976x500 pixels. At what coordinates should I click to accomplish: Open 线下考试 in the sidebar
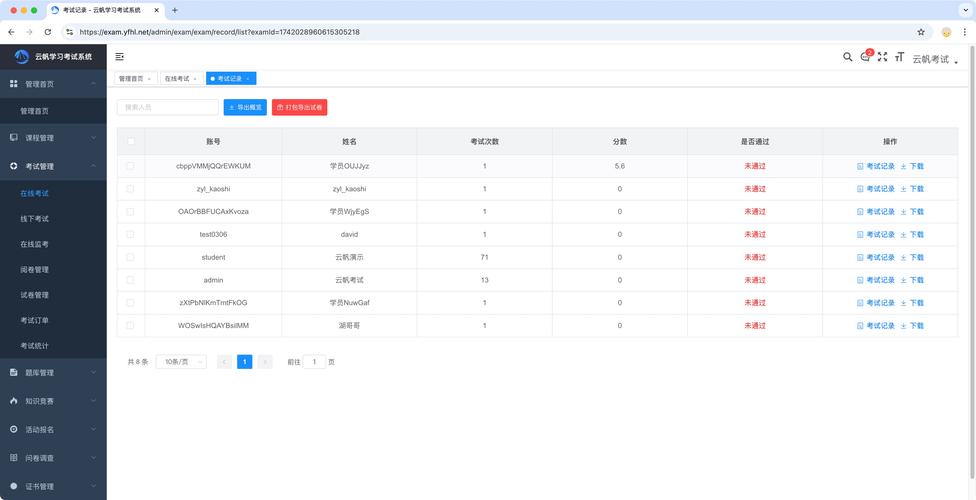(35, 218)
